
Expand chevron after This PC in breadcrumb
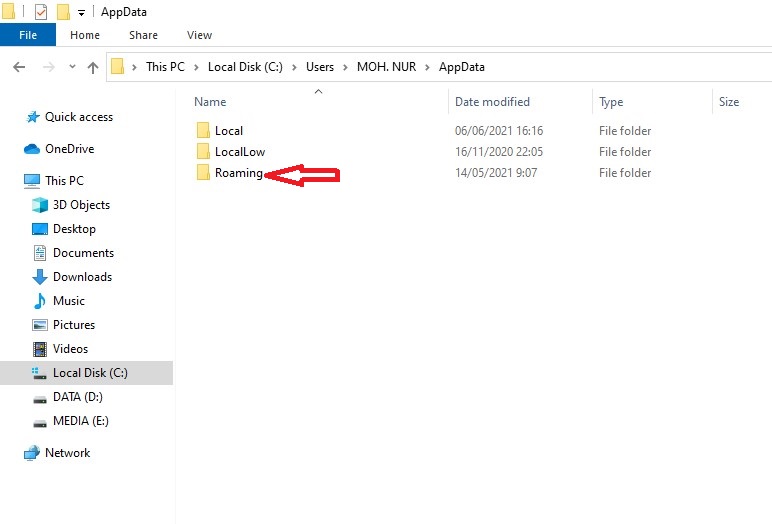(x=196, y=67)
